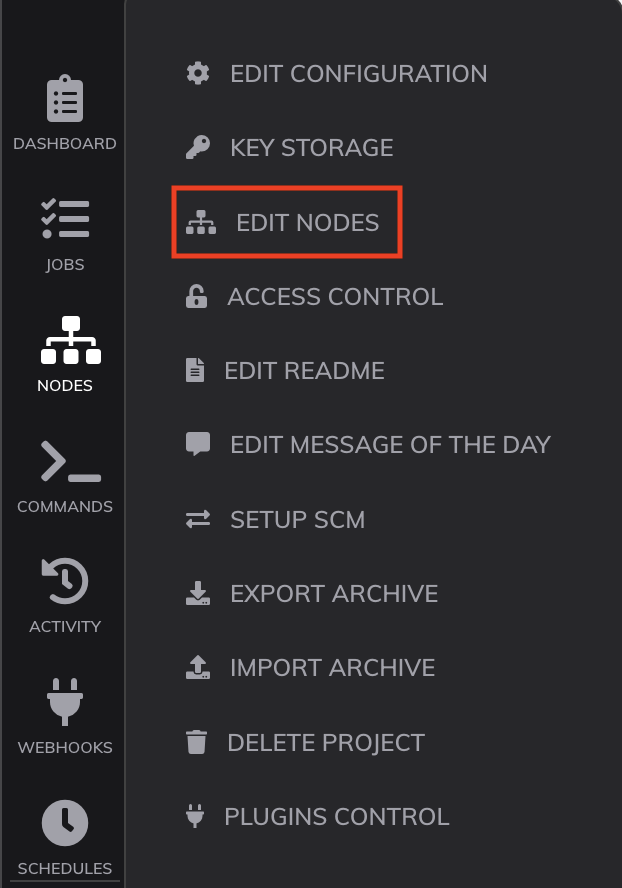
Task: Open the Activity history clock icon
Action: pos(65,581)
